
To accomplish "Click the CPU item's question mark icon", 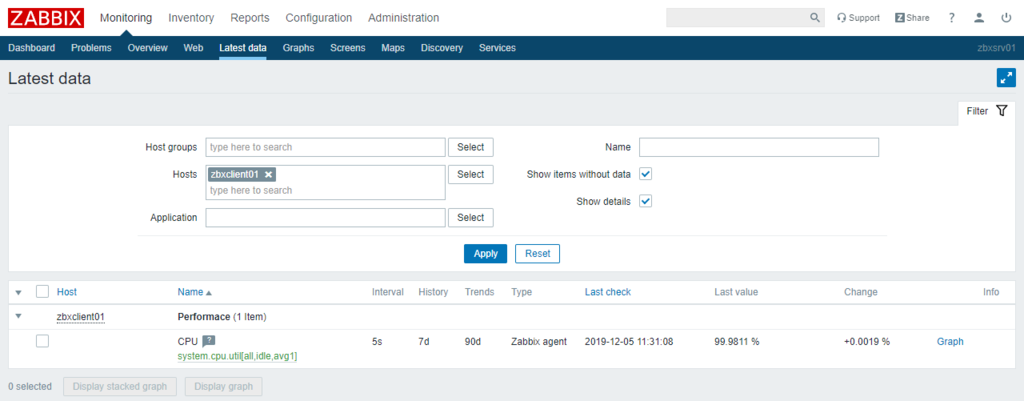I will click(x=209, y=341).
